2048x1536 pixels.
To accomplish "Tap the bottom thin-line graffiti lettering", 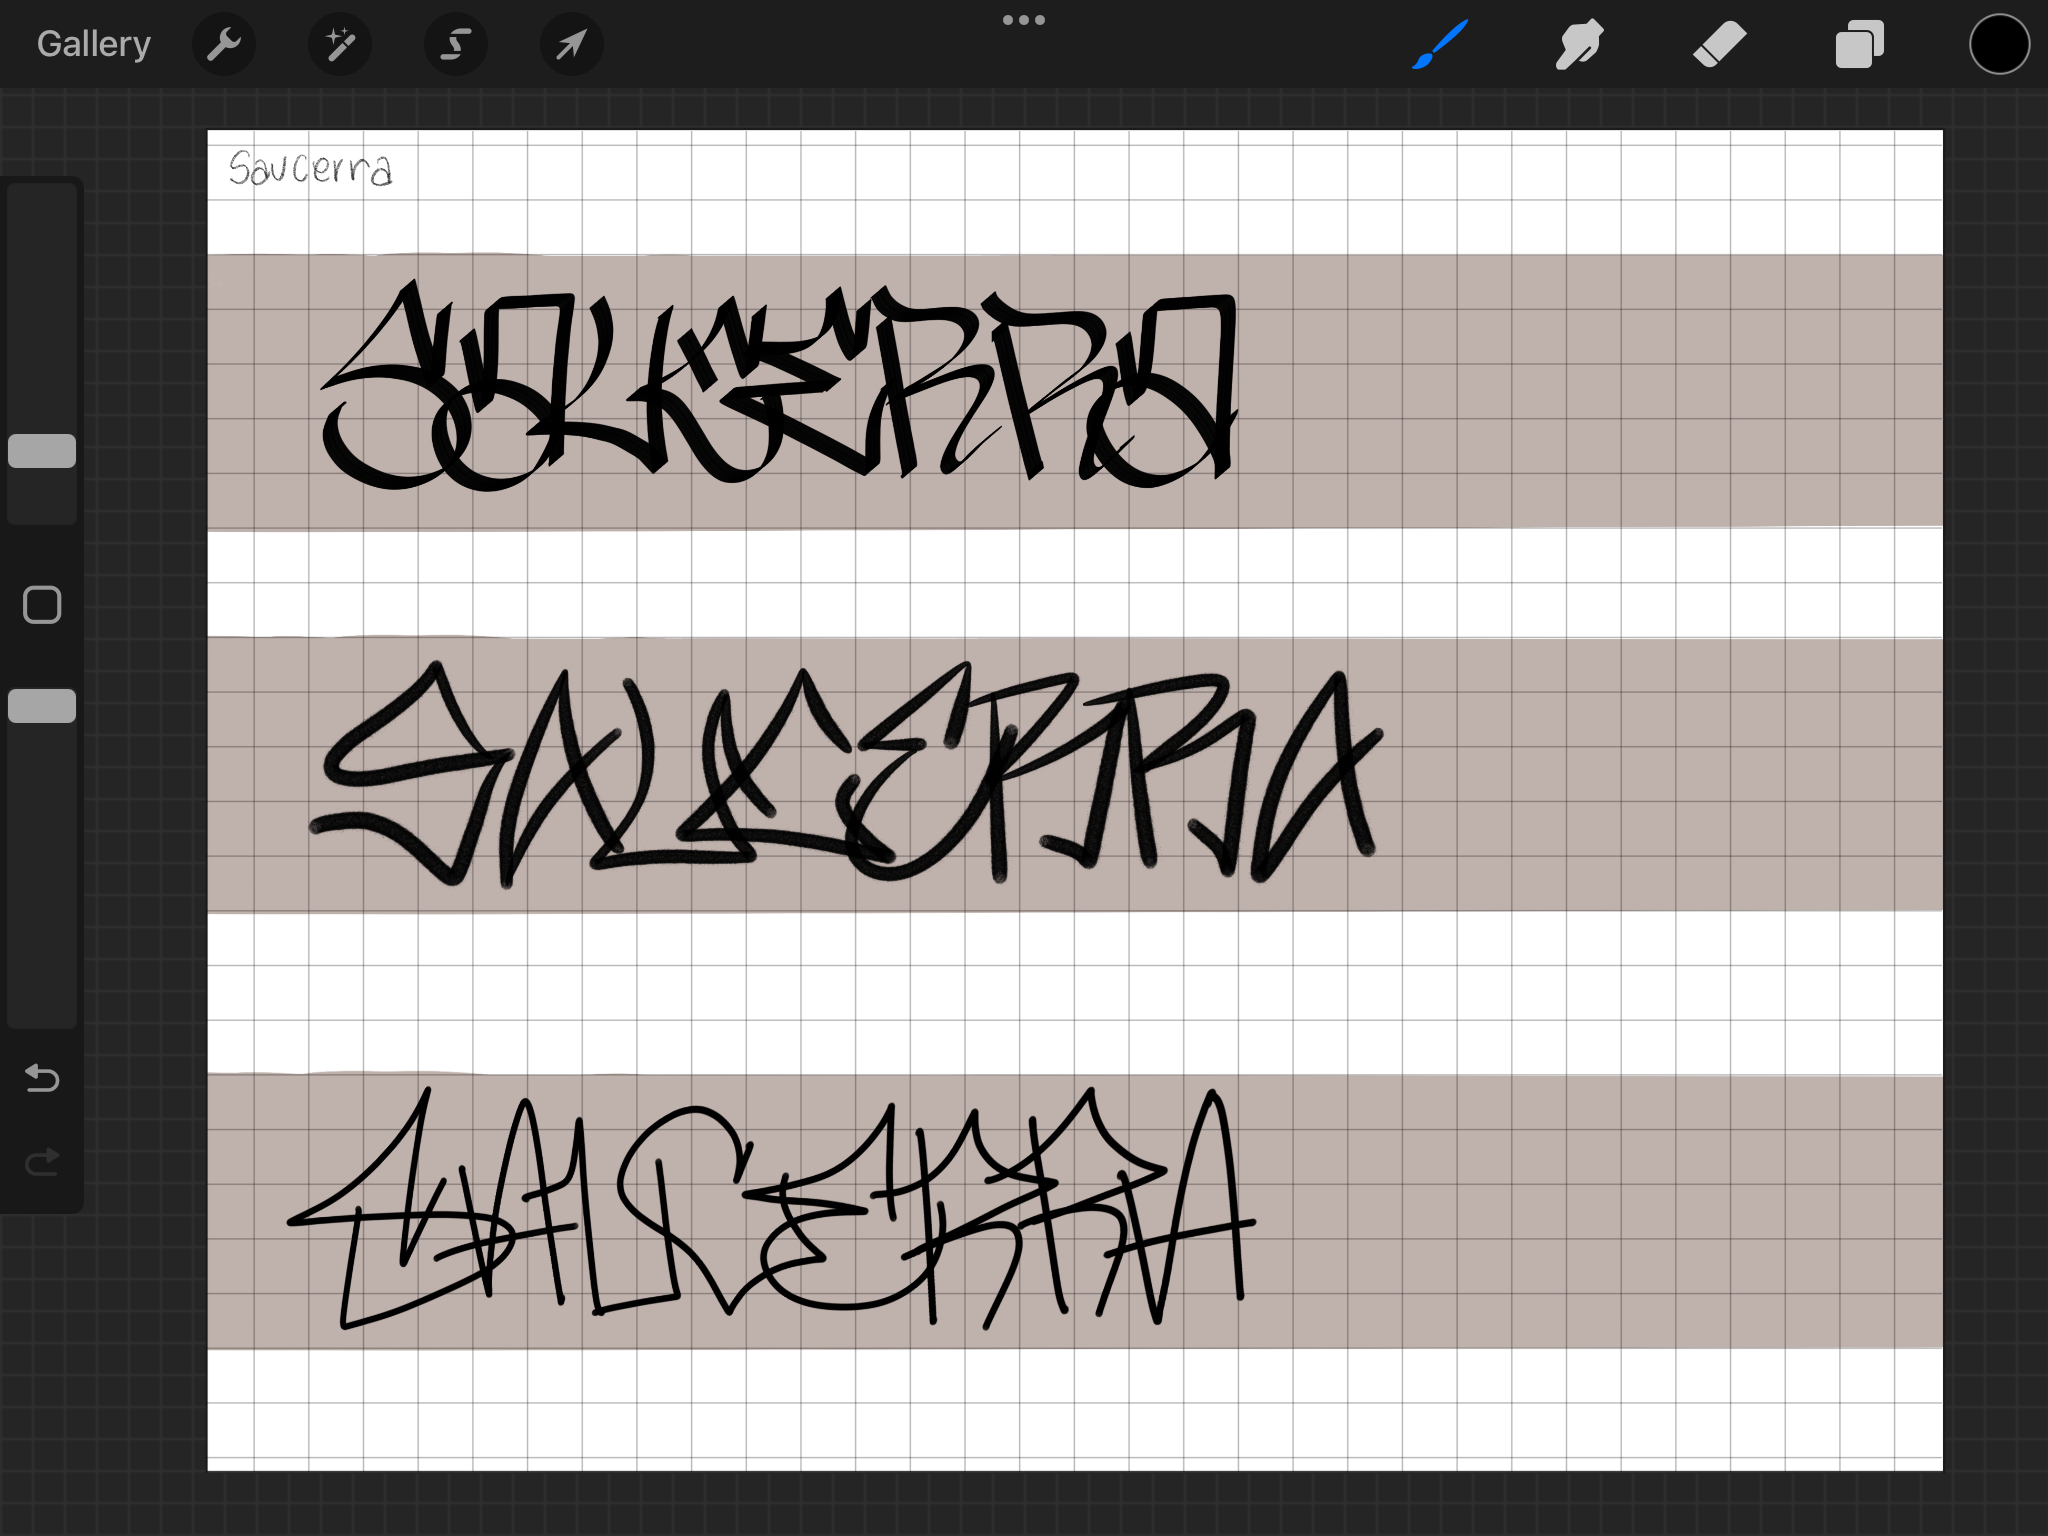I will click(770, 1210).
